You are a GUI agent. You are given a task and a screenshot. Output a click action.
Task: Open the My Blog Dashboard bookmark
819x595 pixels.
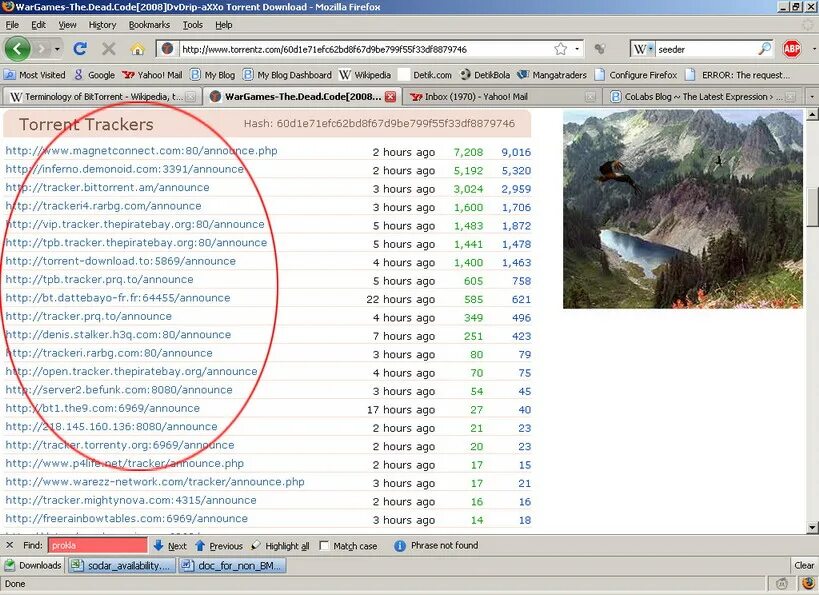pos(287,75)
